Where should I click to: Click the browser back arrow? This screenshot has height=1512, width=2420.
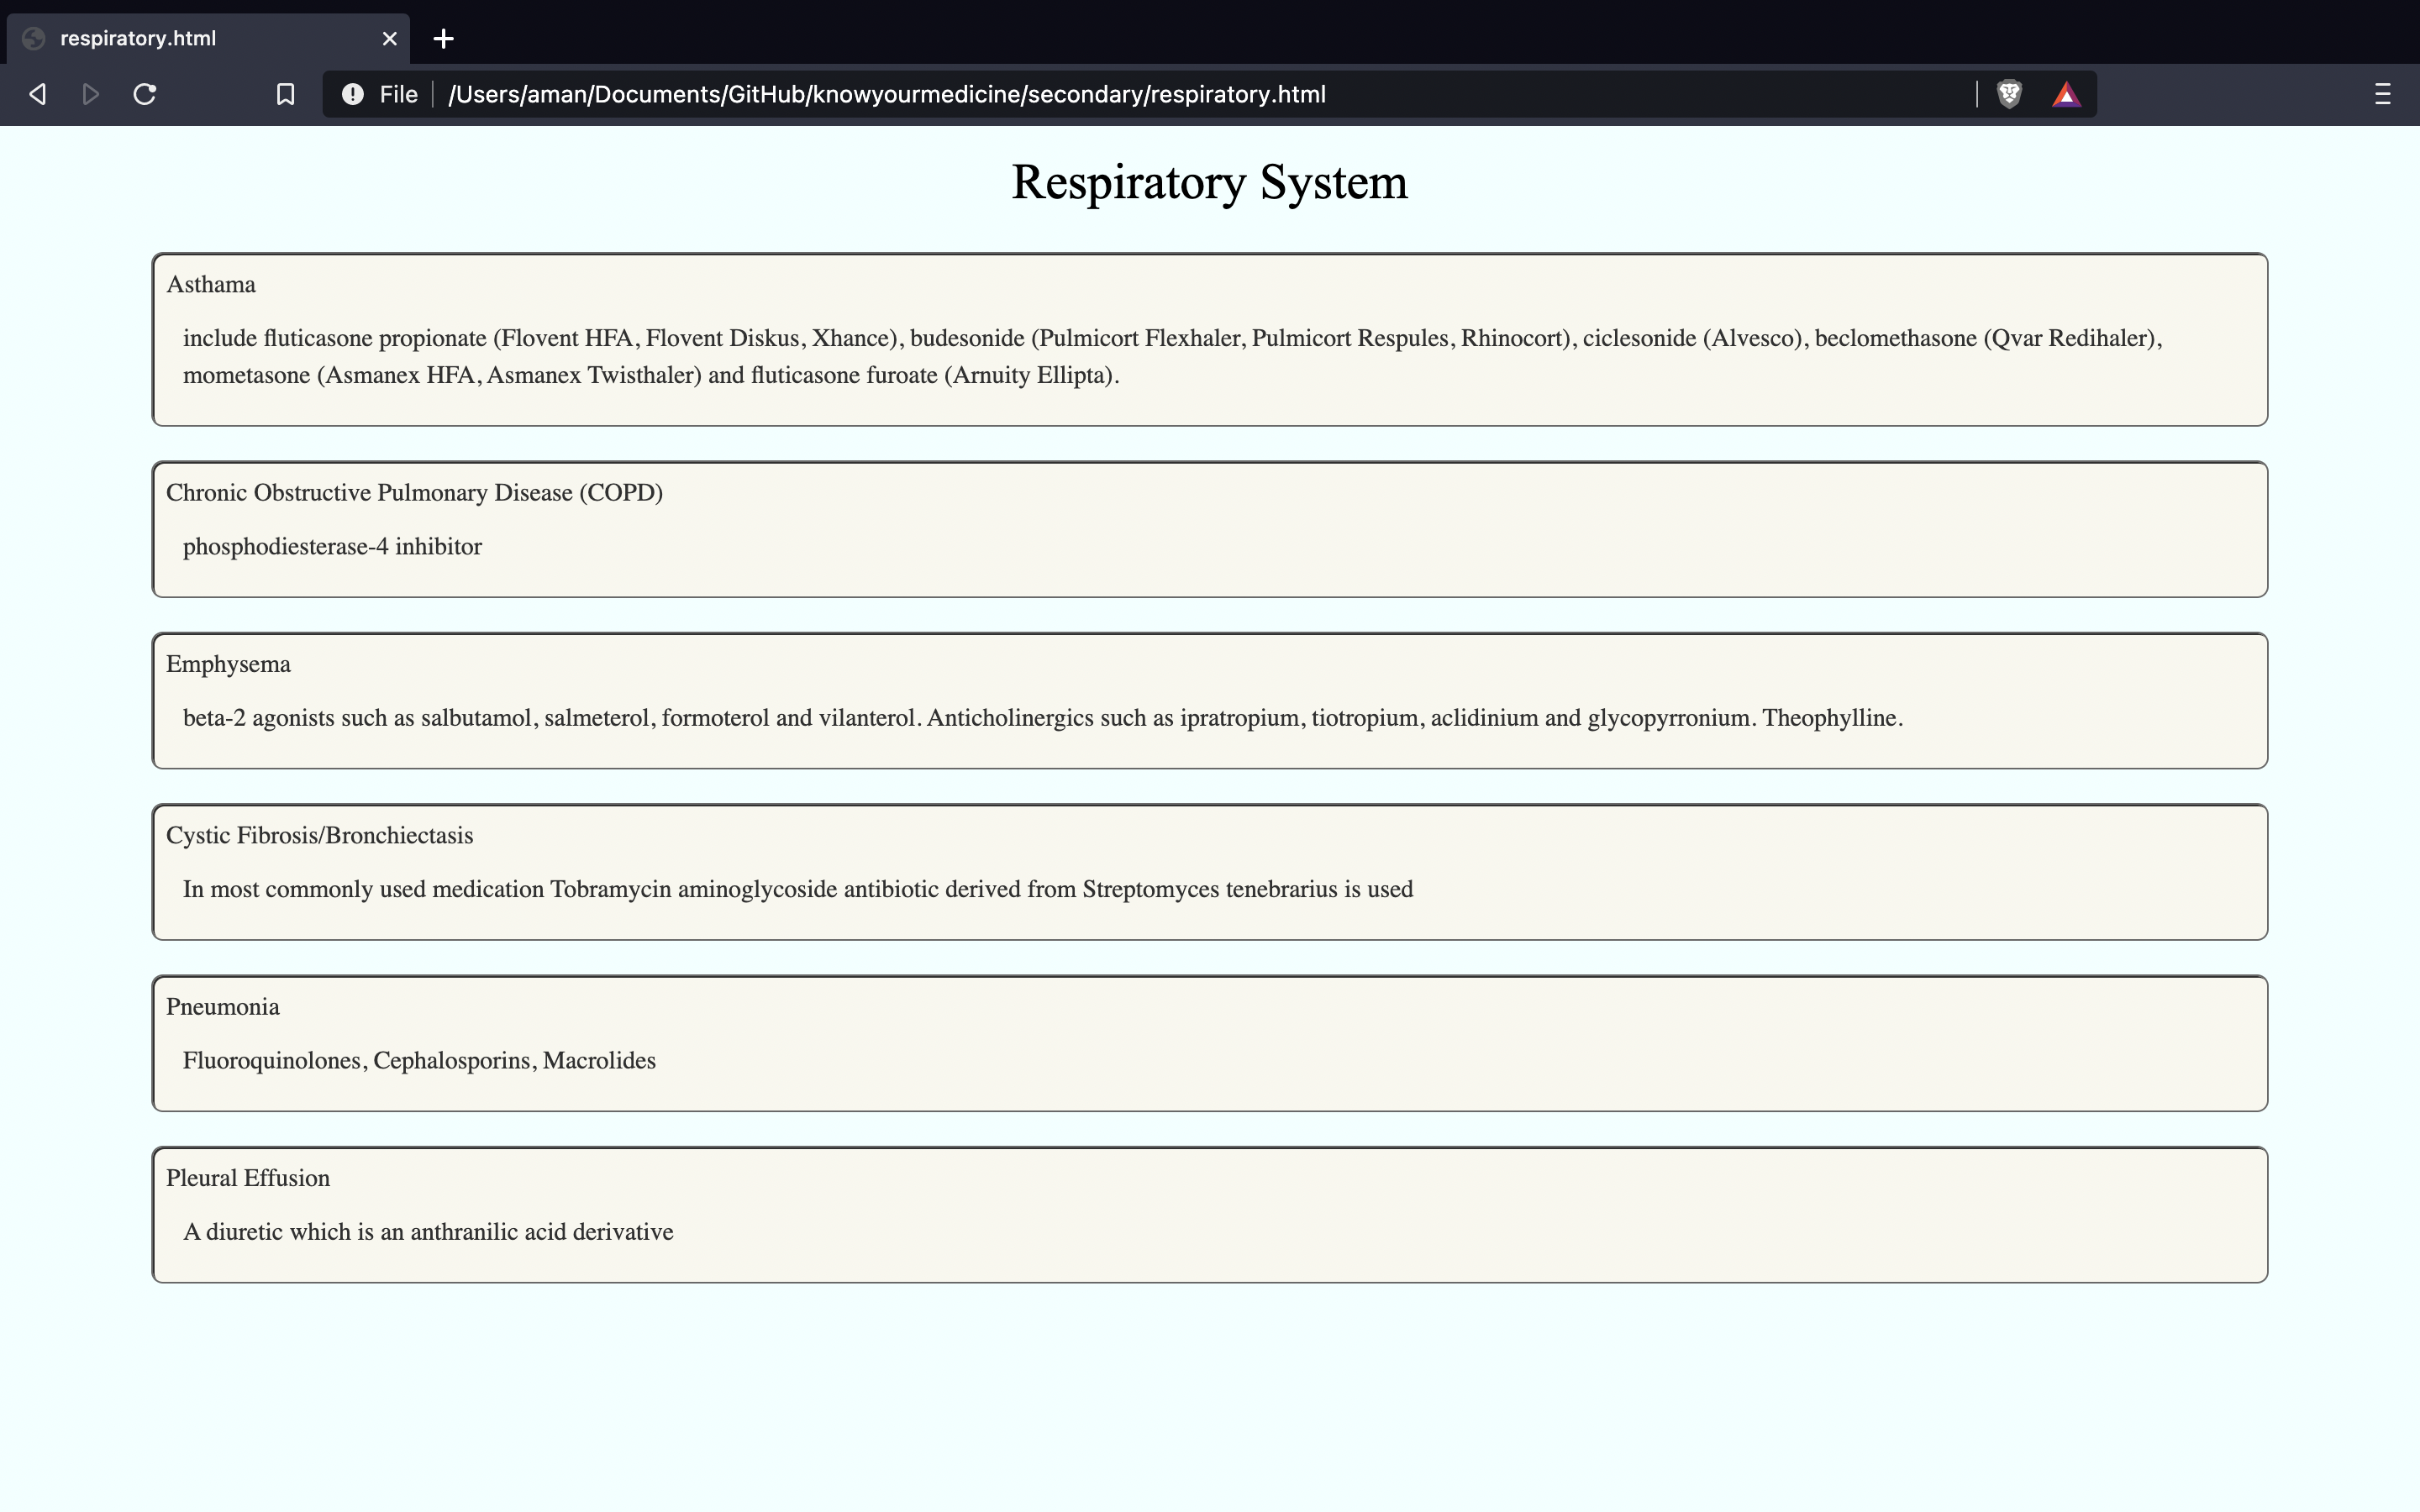38,94
